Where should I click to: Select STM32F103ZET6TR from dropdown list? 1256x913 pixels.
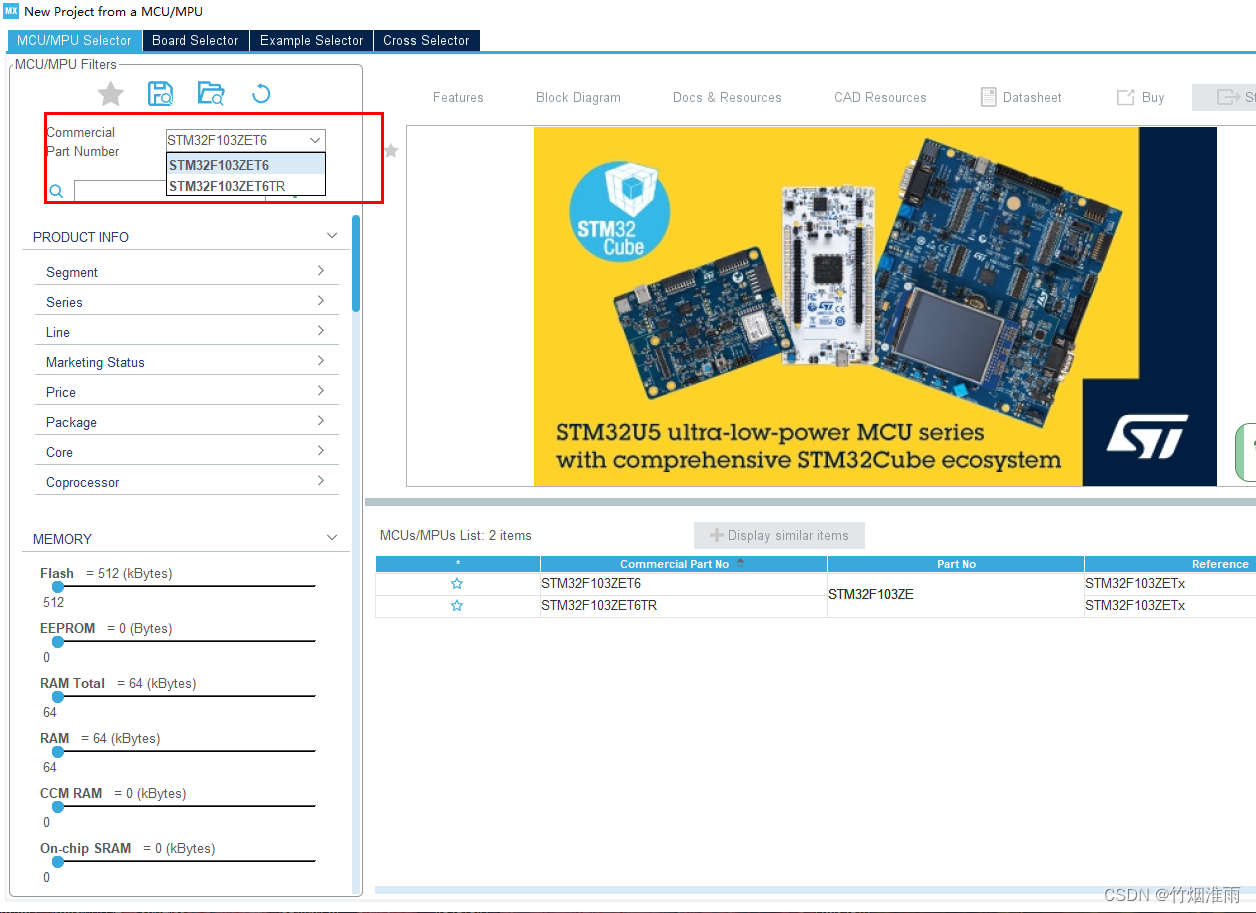coord(245,186)
